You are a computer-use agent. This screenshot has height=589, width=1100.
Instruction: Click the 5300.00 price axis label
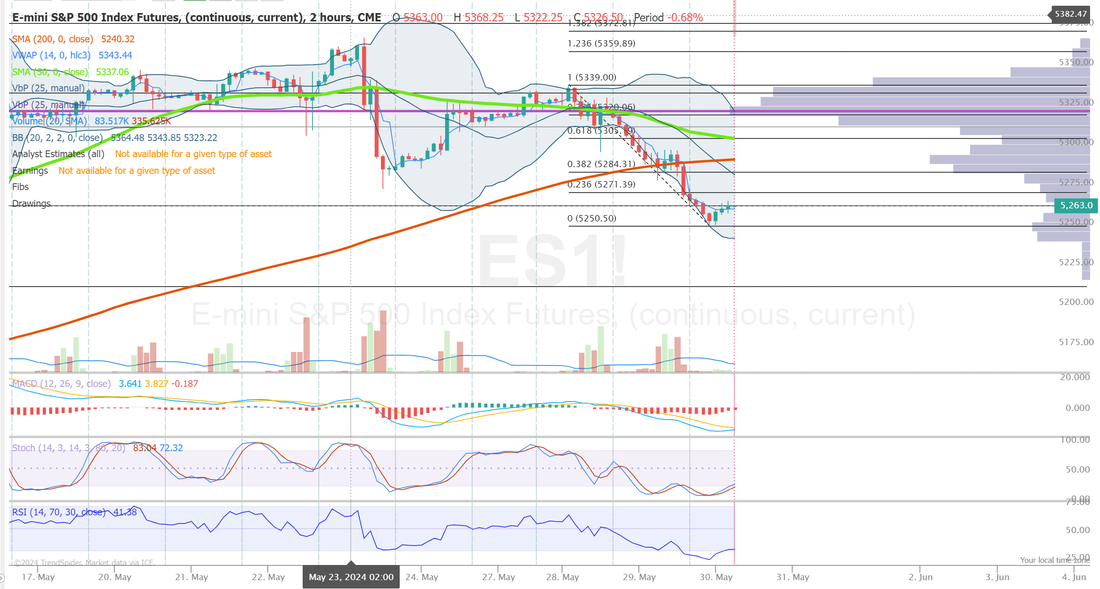[1076, 142]
